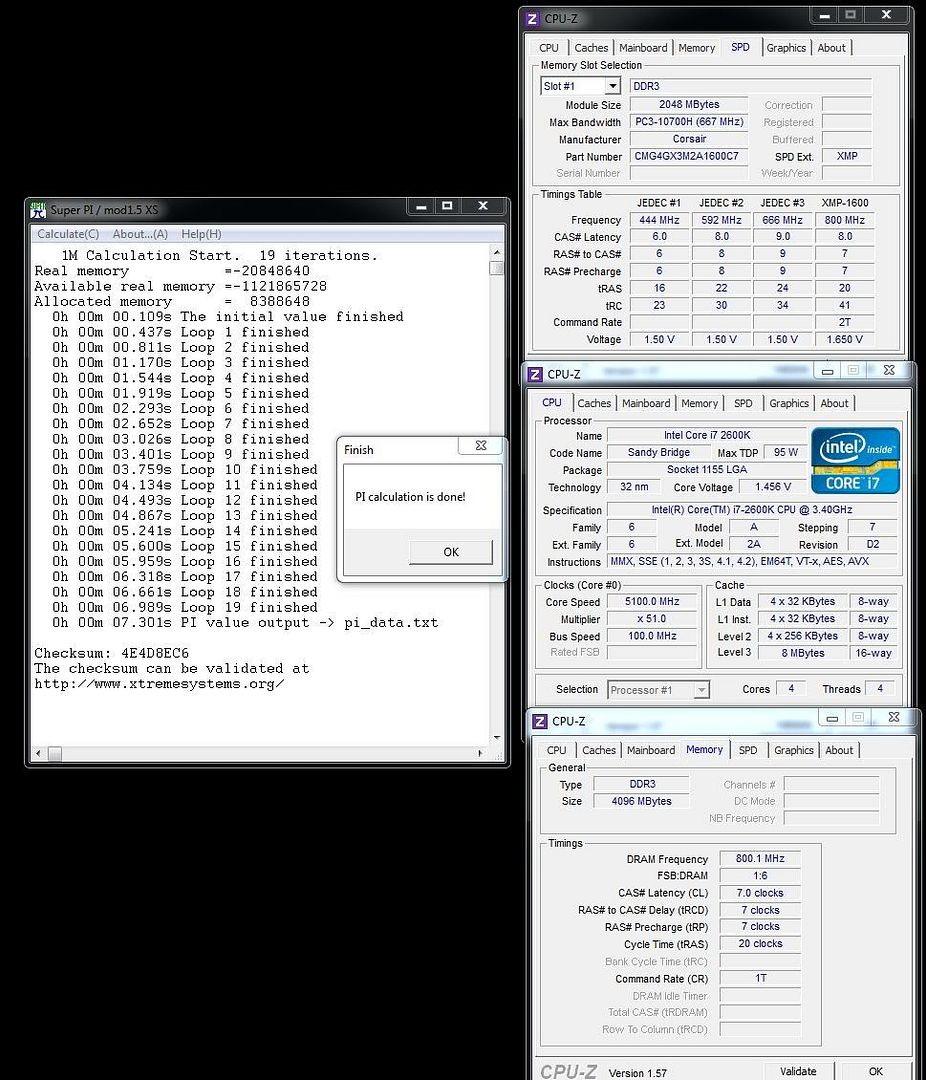Open Graphics tab in middle CPU-Z window
Viewport: 926px width, 1080px height.
(x=789, y=403)
